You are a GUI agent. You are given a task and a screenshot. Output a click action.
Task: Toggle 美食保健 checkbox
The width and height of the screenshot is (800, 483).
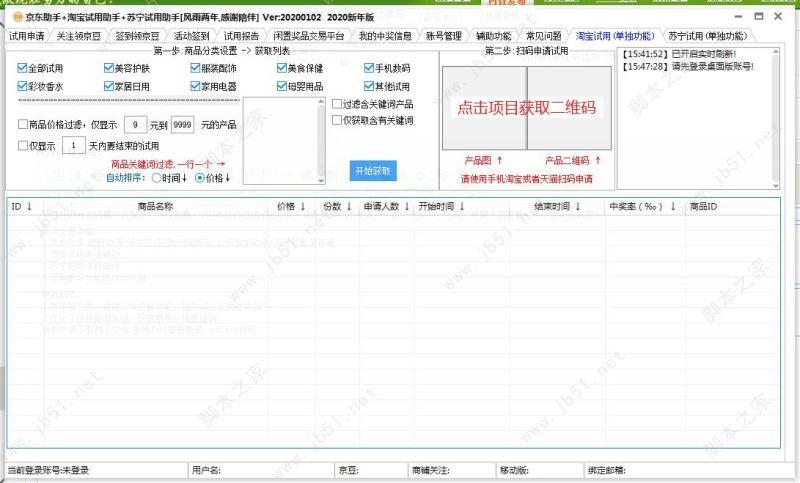[282, 68]
